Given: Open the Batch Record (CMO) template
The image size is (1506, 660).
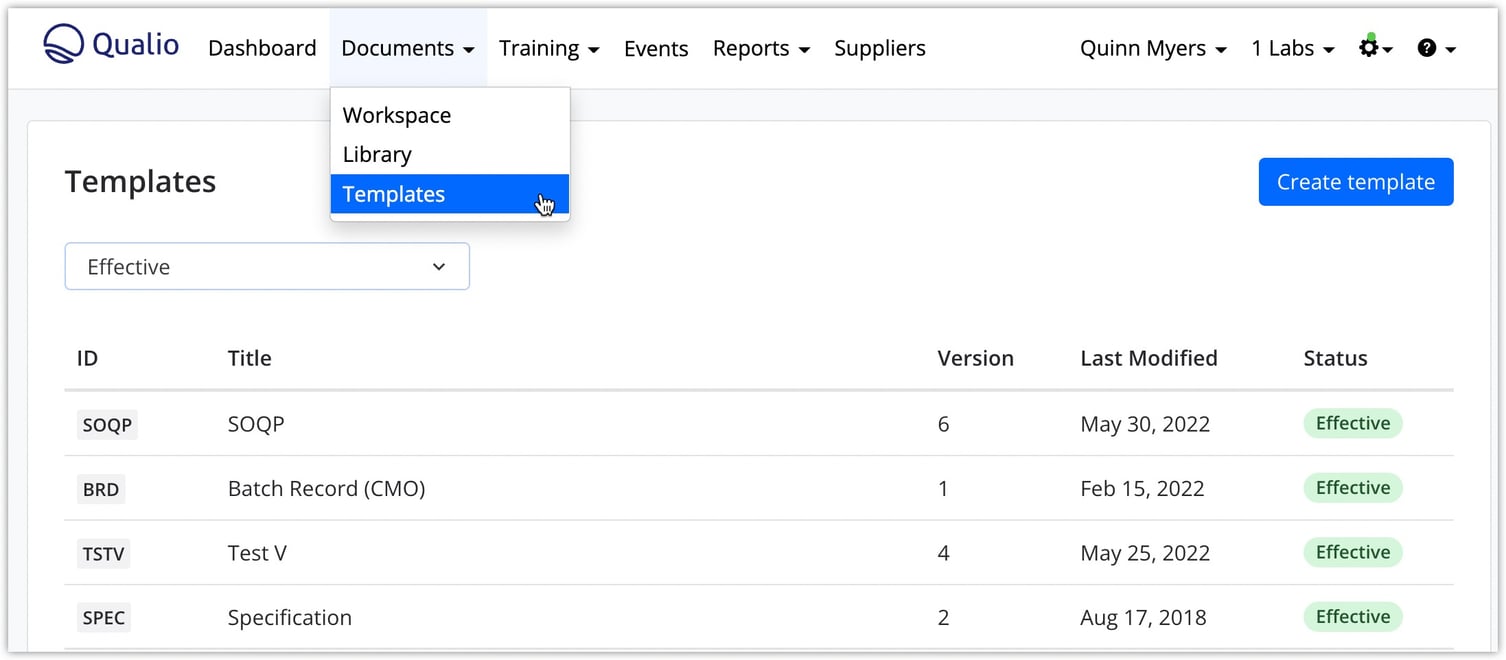Looking at the screenshot, I should coord(326,488).
